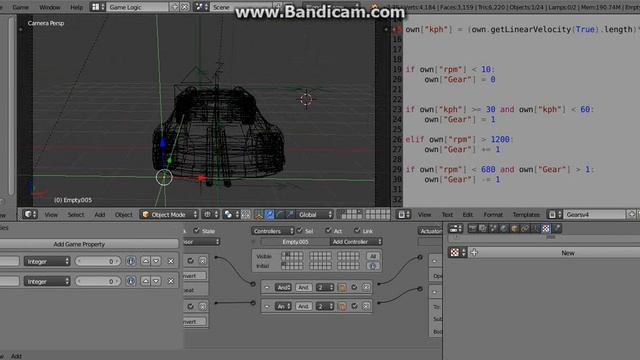640x360 pixels.
Task: Collapse the first And controller
Action: (x=267, y=287)
